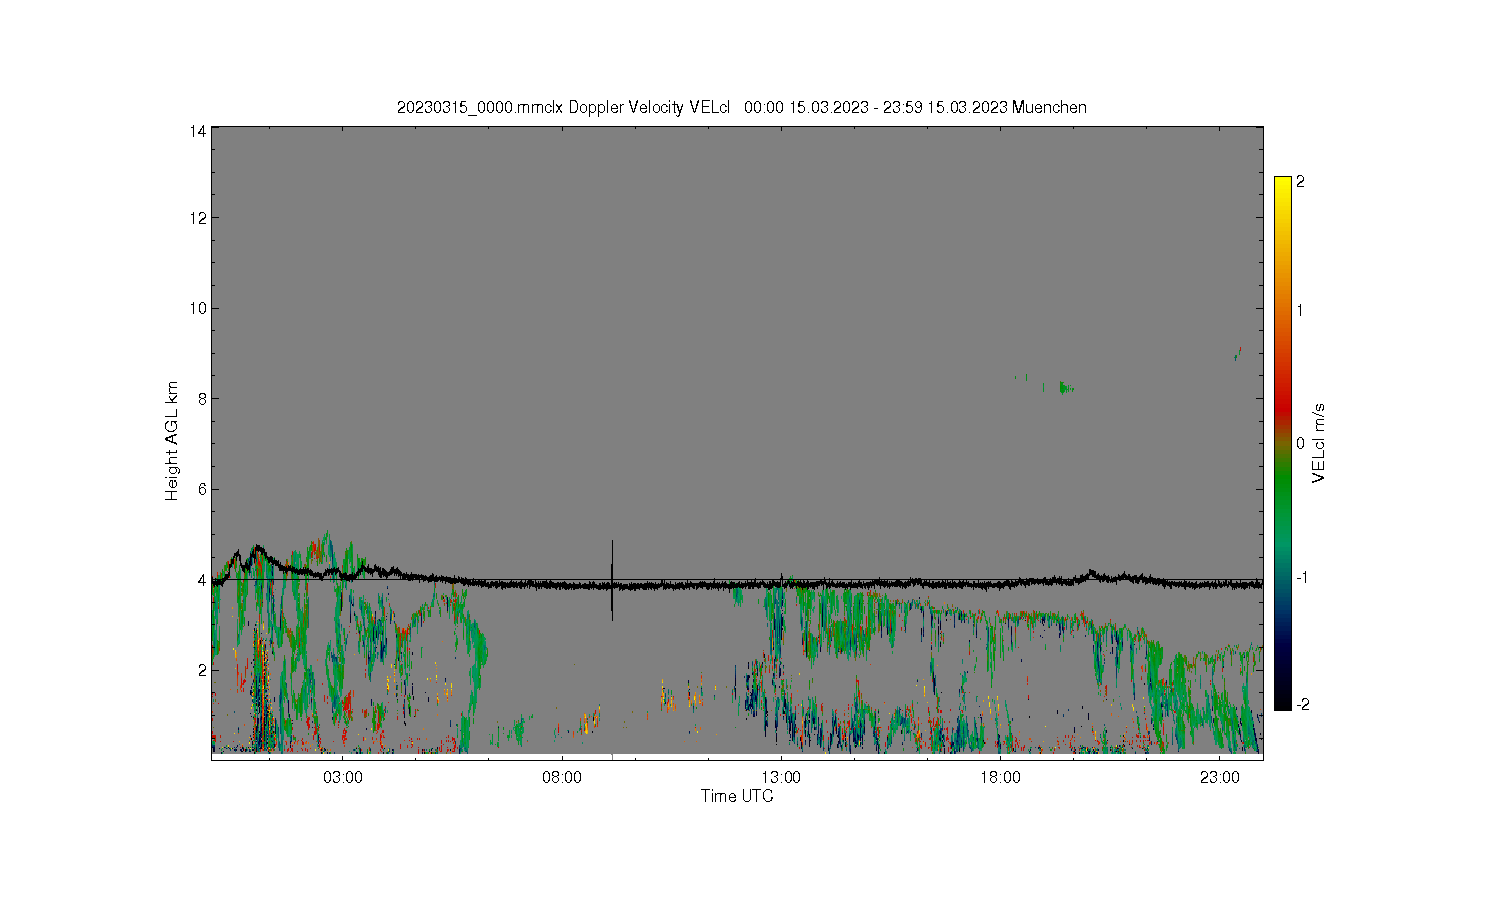The image size is (1500, 900).
Task: Click the '03:00' time tick label
Action: click(343, 777)
